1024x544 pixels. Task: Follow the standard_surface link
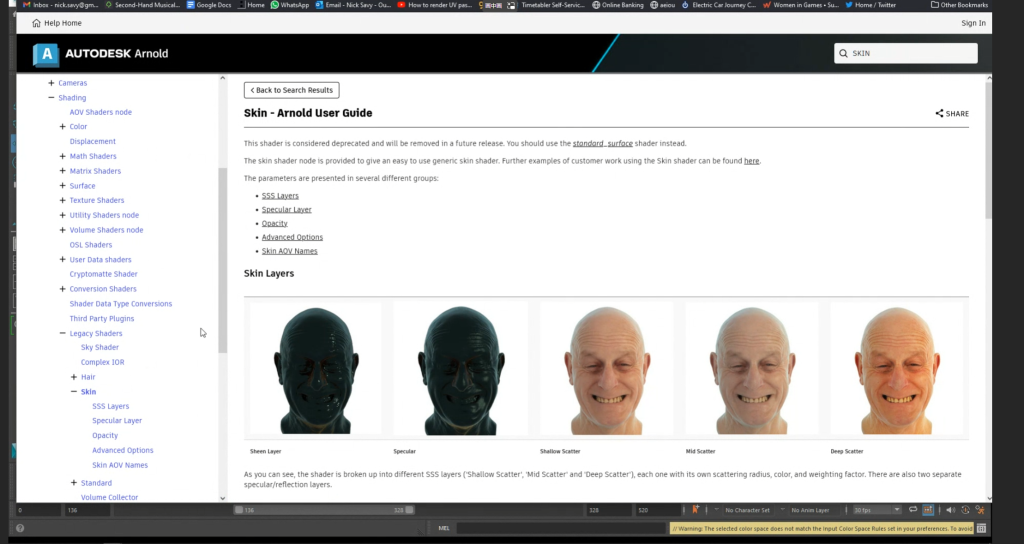coord(602,143)
